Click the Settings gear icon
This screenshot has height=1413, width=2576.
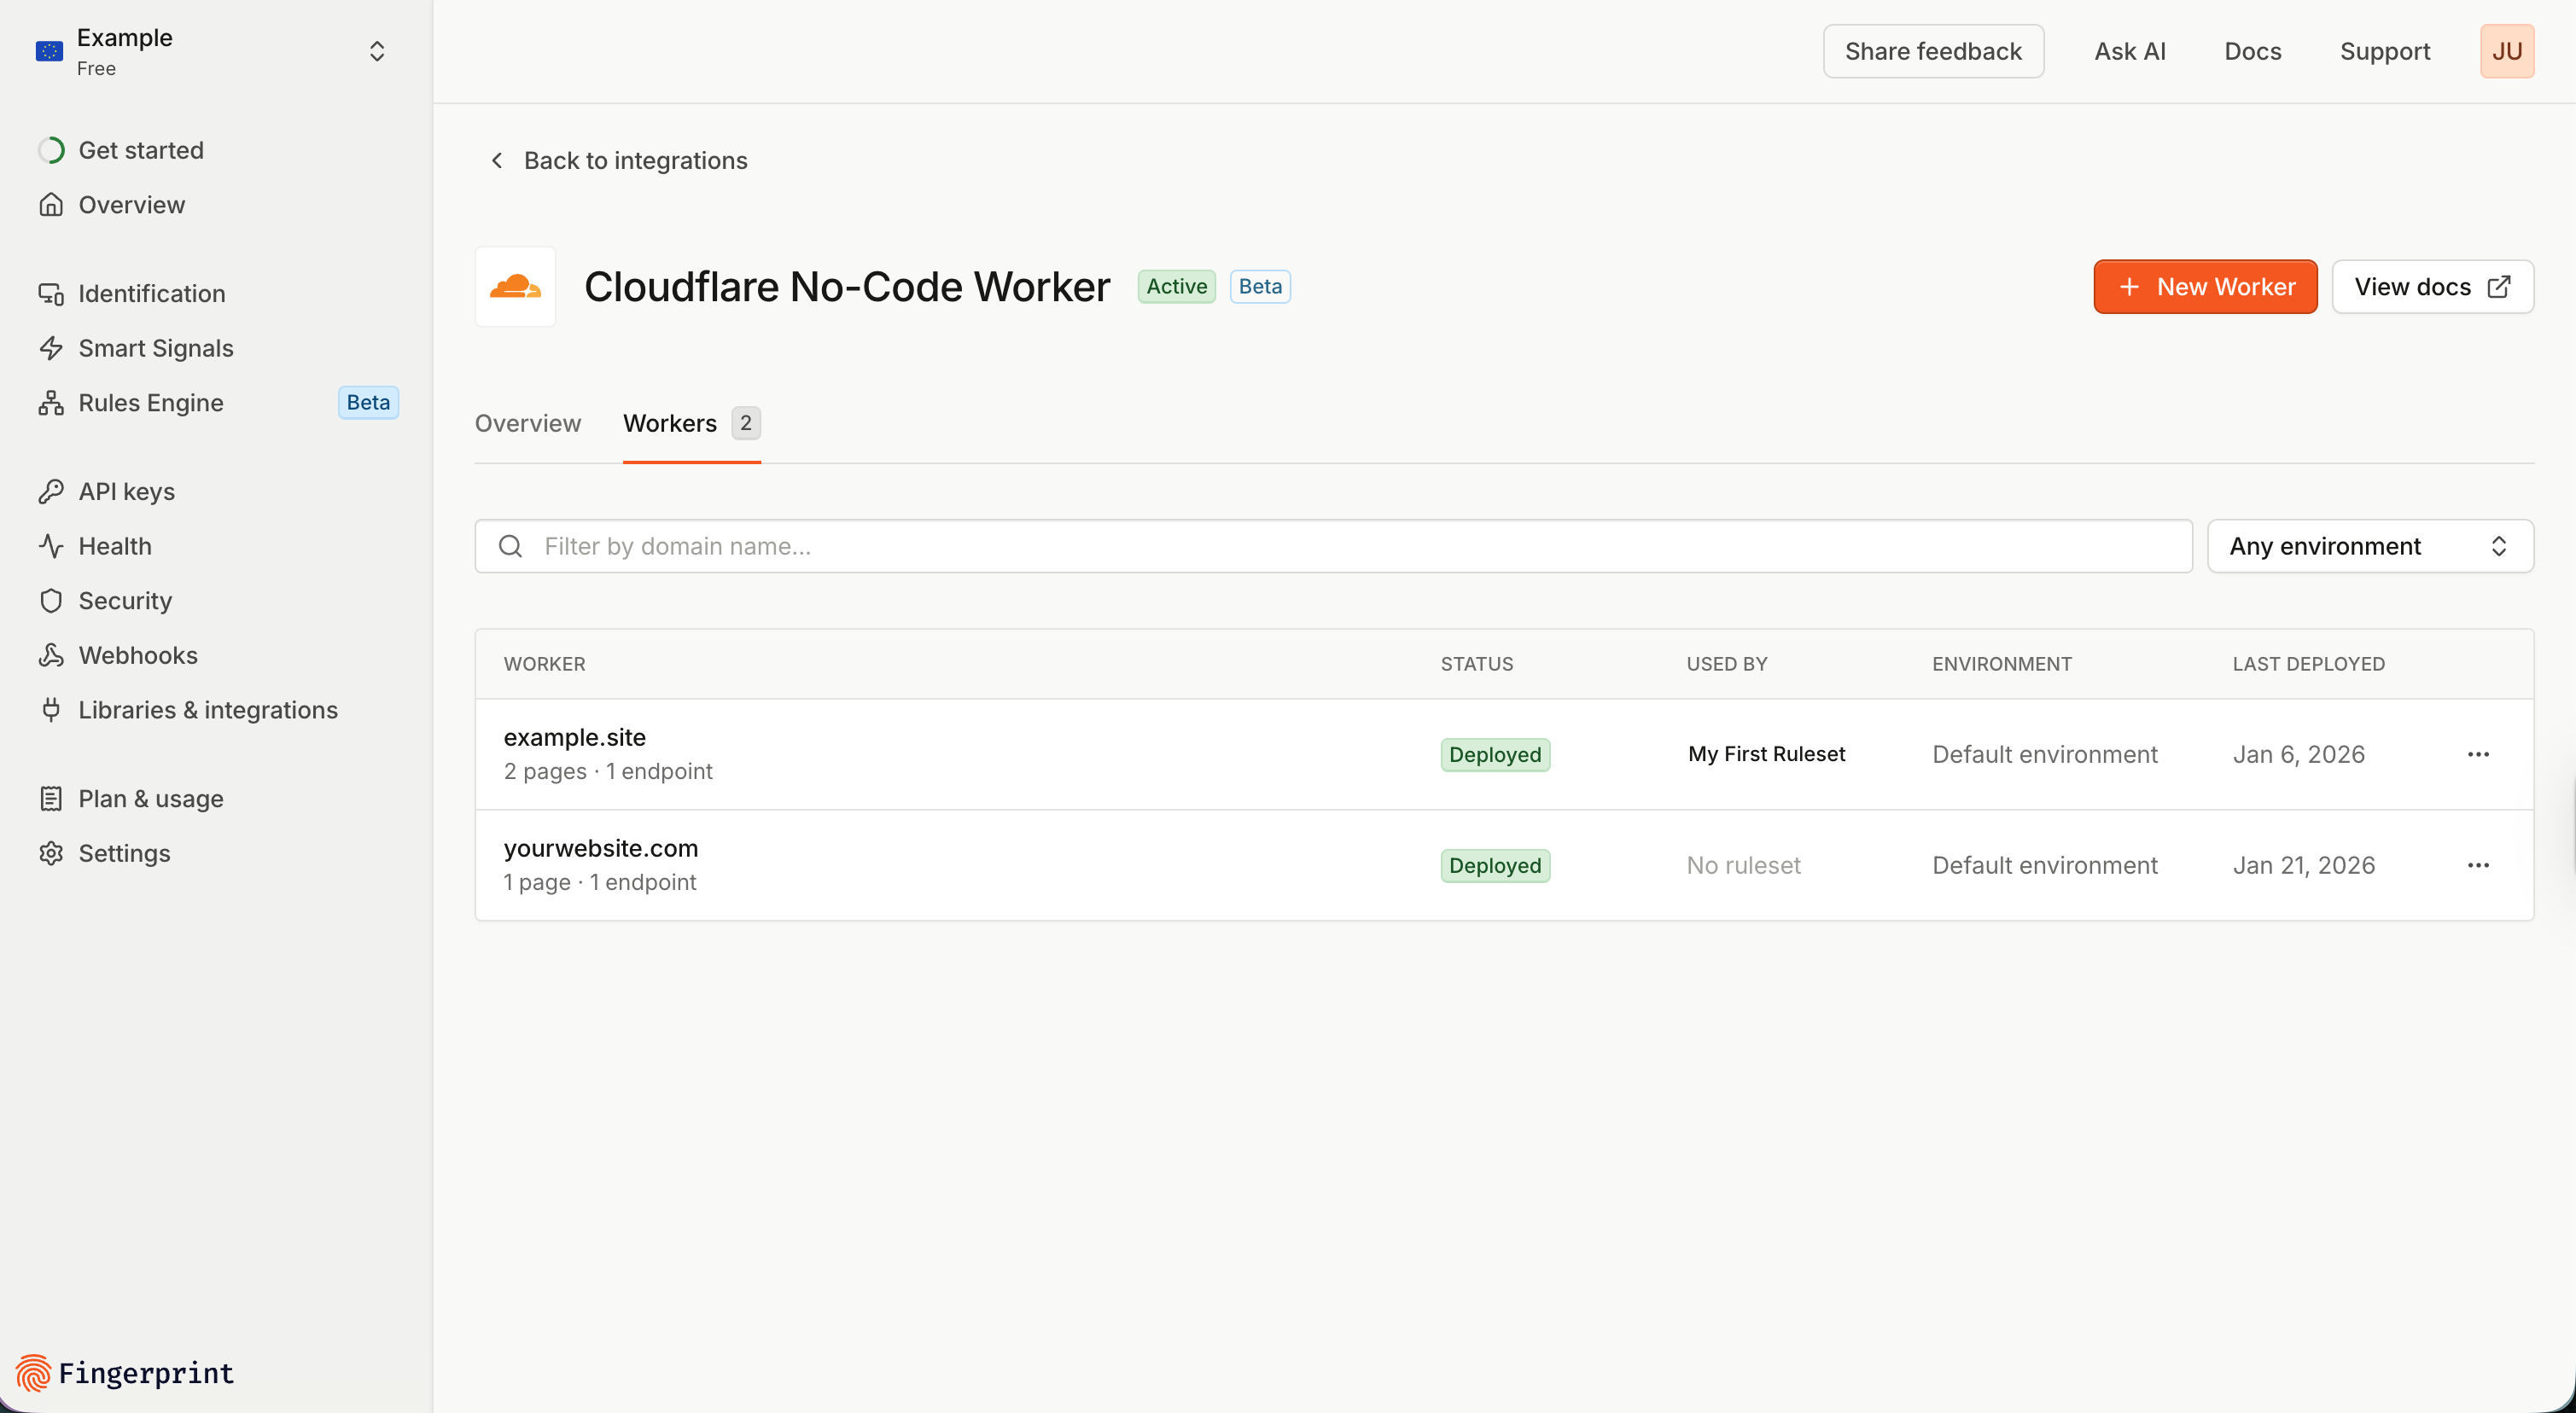click(51, 853)
